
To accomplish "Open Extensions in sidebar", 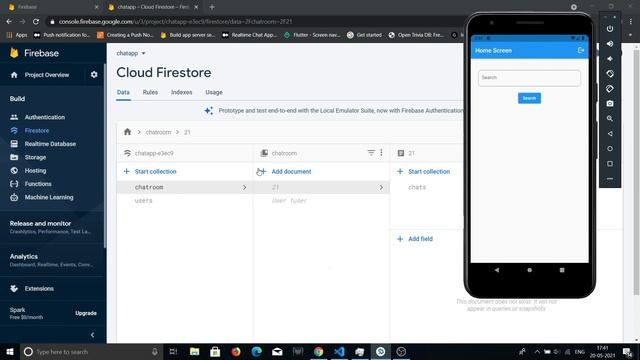I will pos(39,289).
